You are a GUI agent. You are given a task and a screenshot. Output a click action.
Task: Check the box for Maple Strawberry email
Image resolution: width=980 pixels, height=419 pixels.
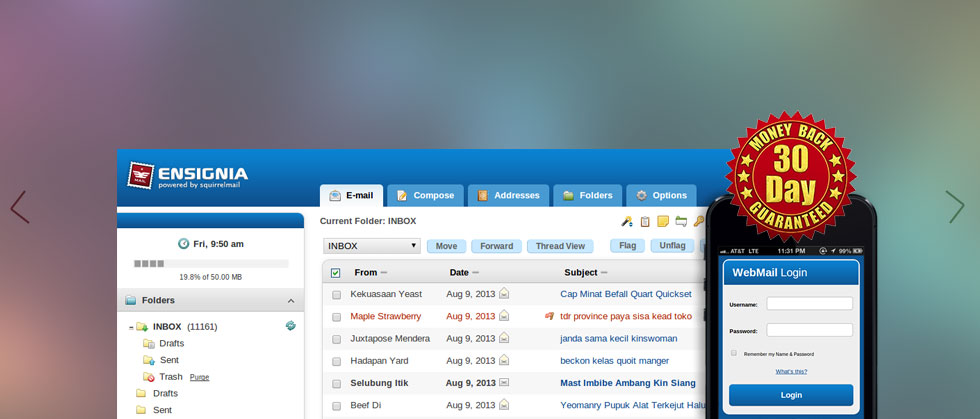tap(336, 316)
